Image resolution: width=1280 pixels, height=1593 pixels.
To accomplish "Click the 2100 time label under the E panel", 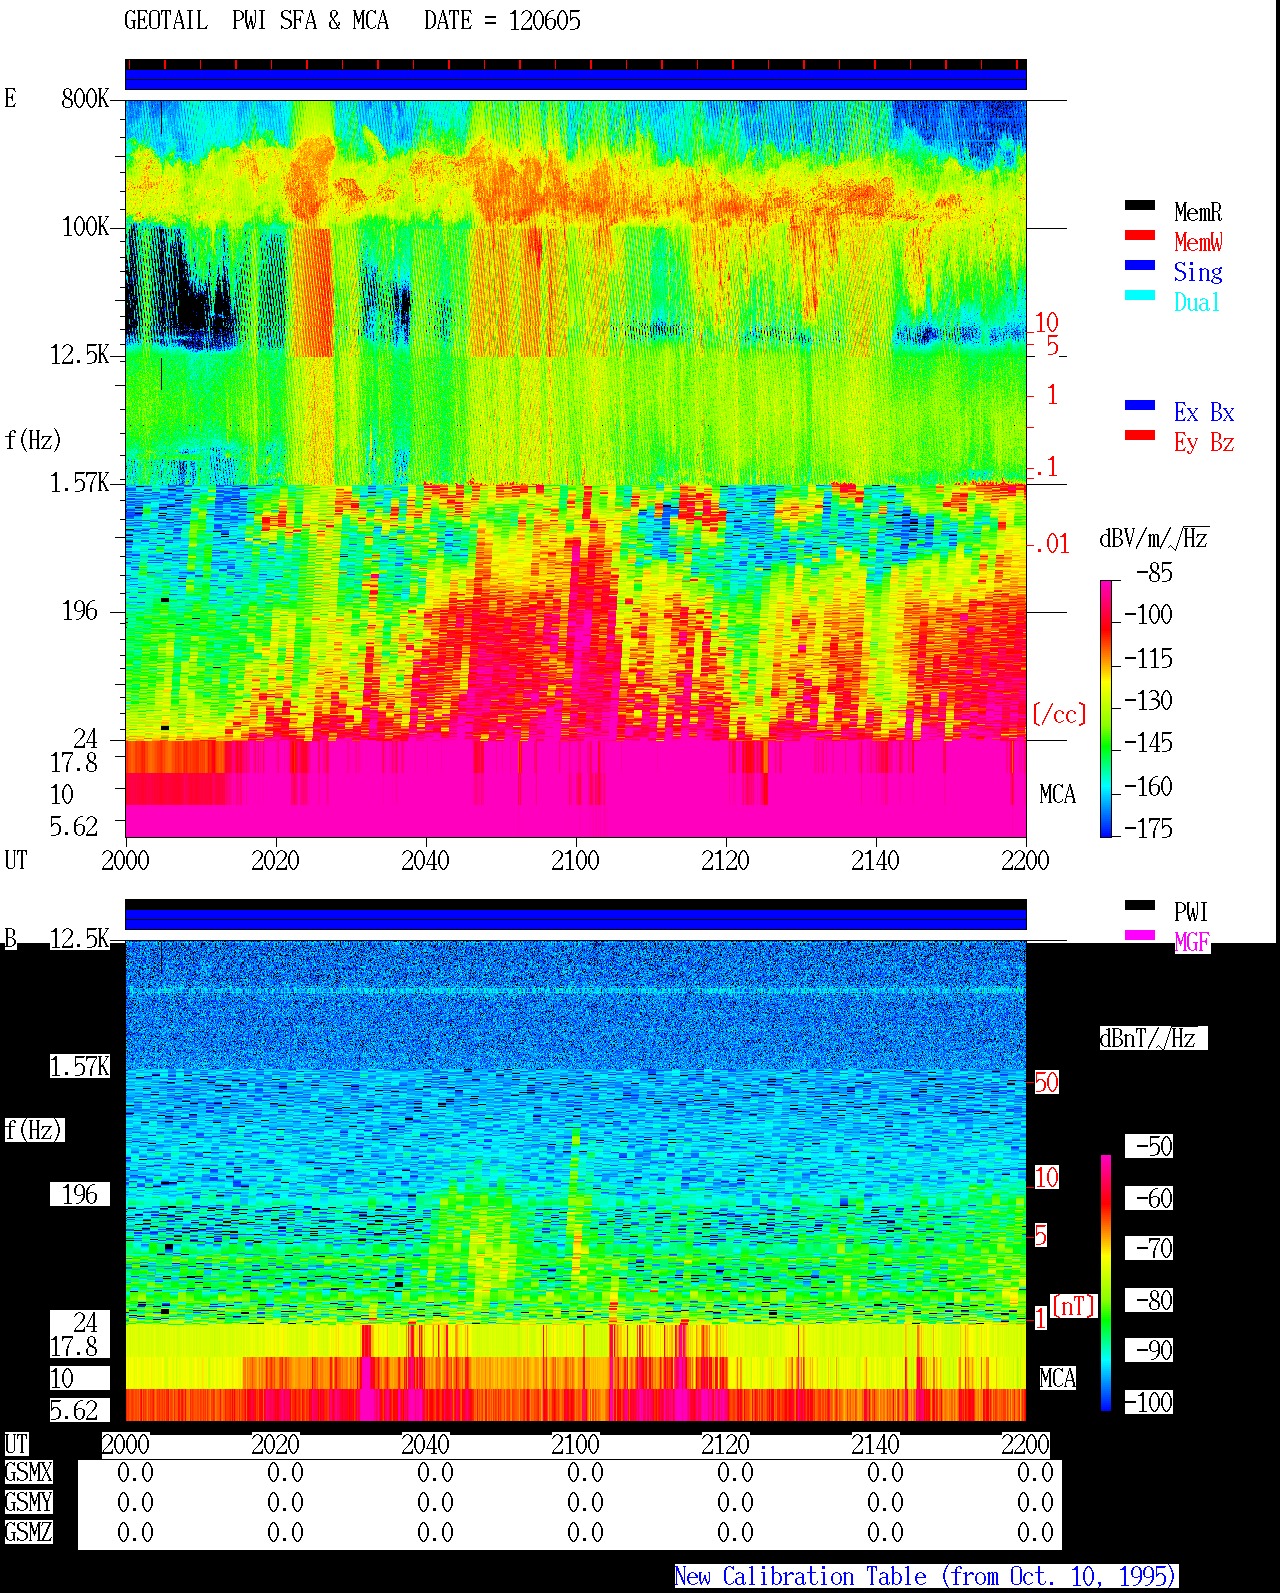I will (x=575, y=861).
